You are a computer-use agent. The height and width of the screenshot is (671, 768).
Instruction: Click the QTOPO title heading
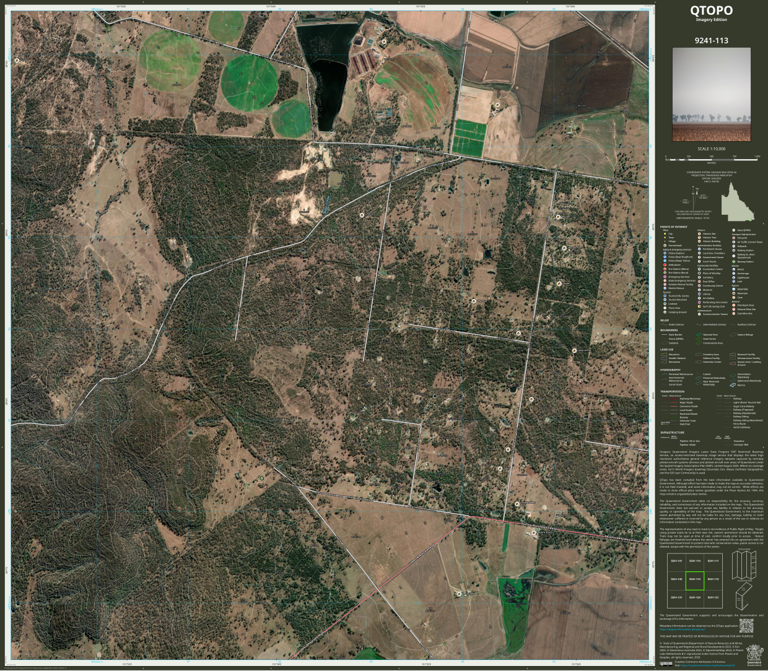pyautogui.click(x=712, y=10)
